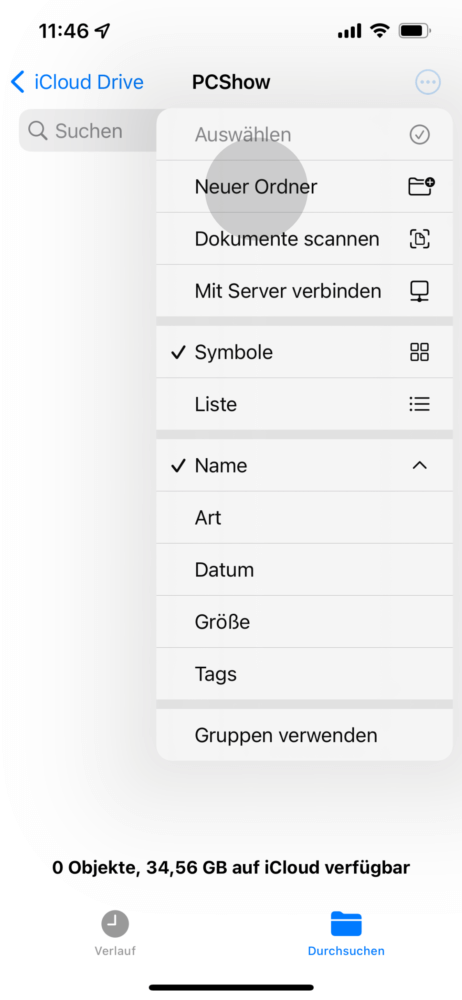Select Mit Server verbinden entry

[304, 291]
